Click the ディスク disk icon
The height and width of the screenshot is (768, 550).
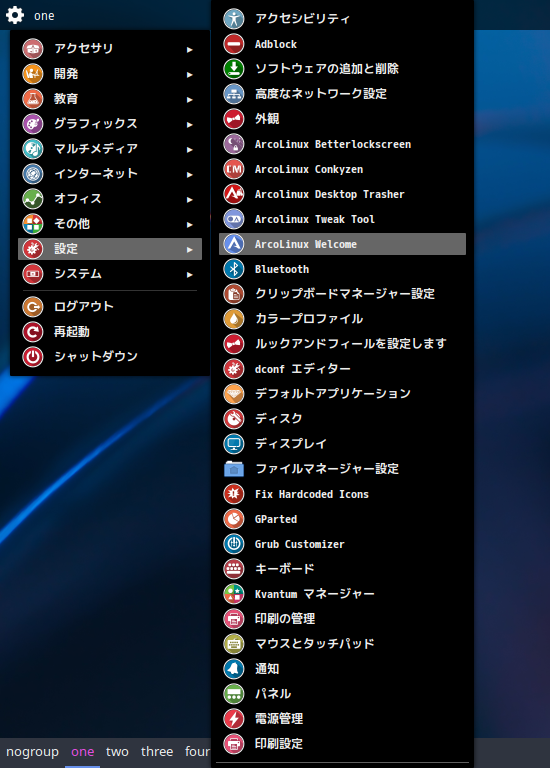click(x=234, y=419)
